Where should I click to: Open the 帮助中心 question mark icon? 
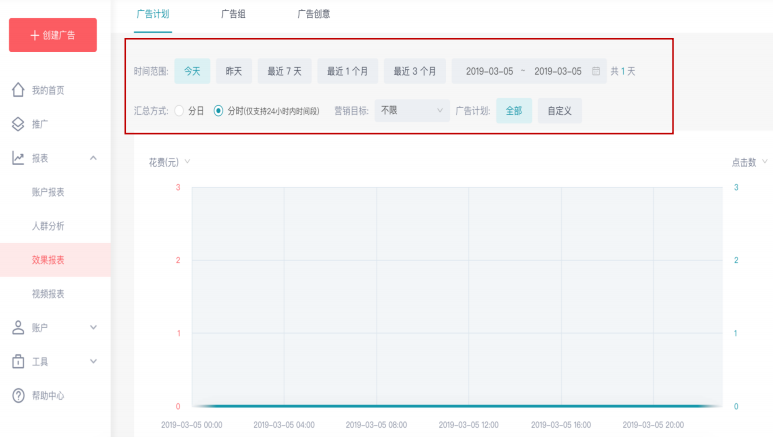click(x=18, y=396)
